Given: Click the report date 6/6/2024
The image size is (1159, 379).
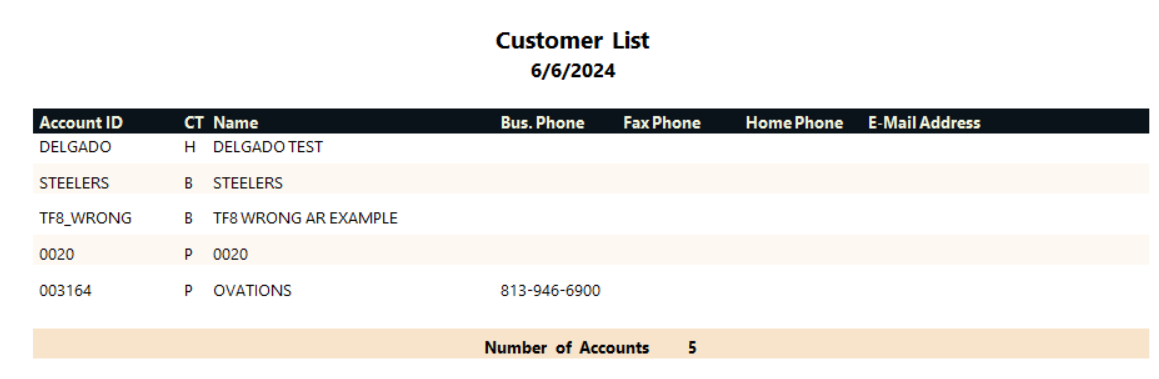Looking at the screenshot, I should pos(573,71).
